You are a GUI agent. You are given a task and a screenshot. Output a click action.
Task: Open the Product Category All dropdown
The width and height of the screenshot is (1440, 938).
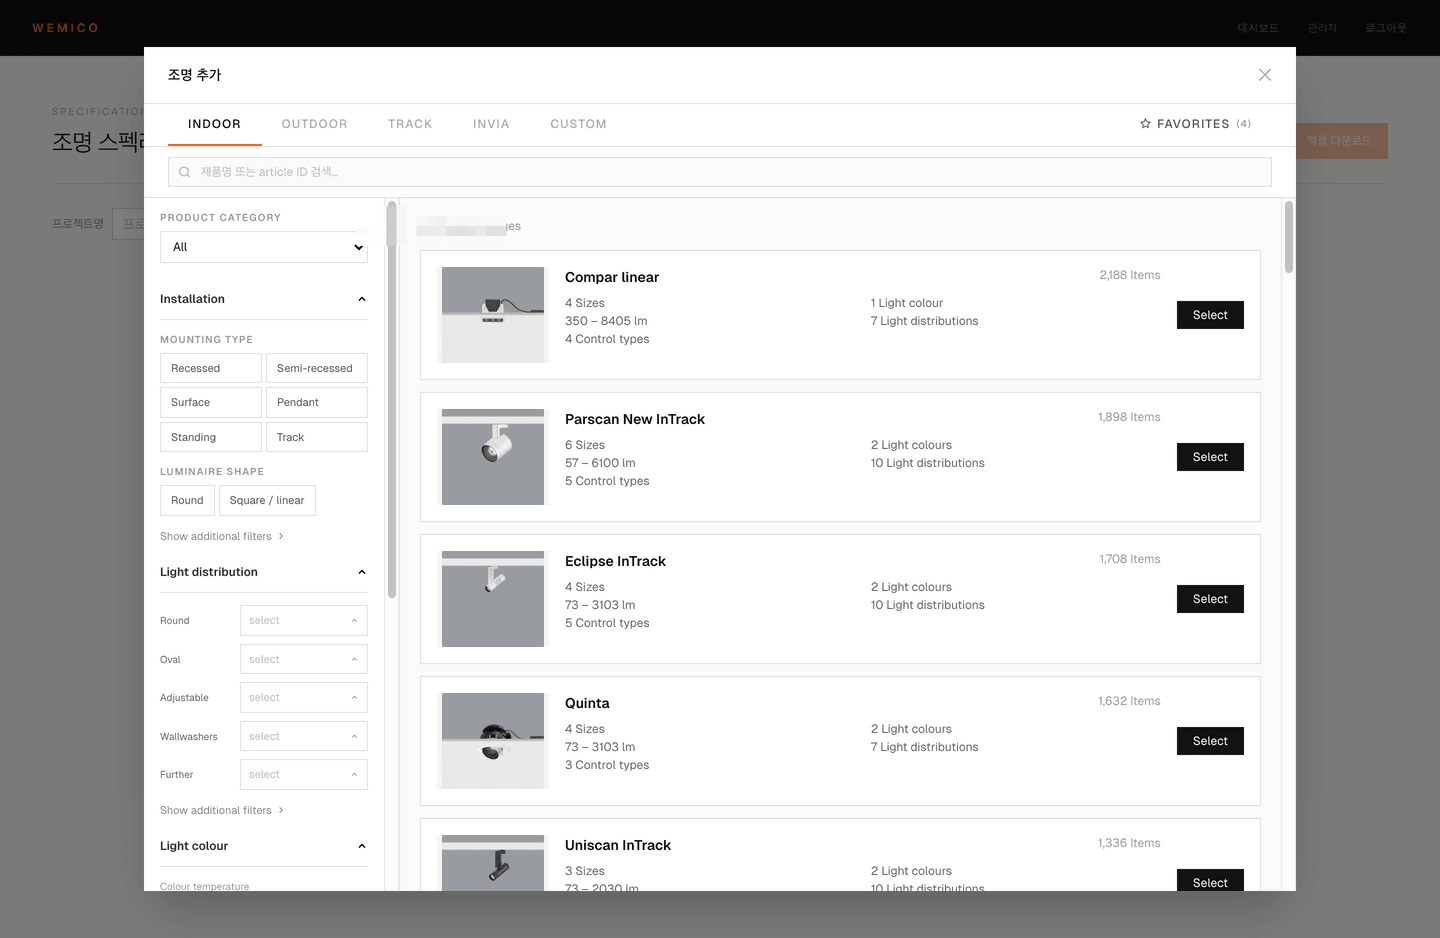coord(264,247)
